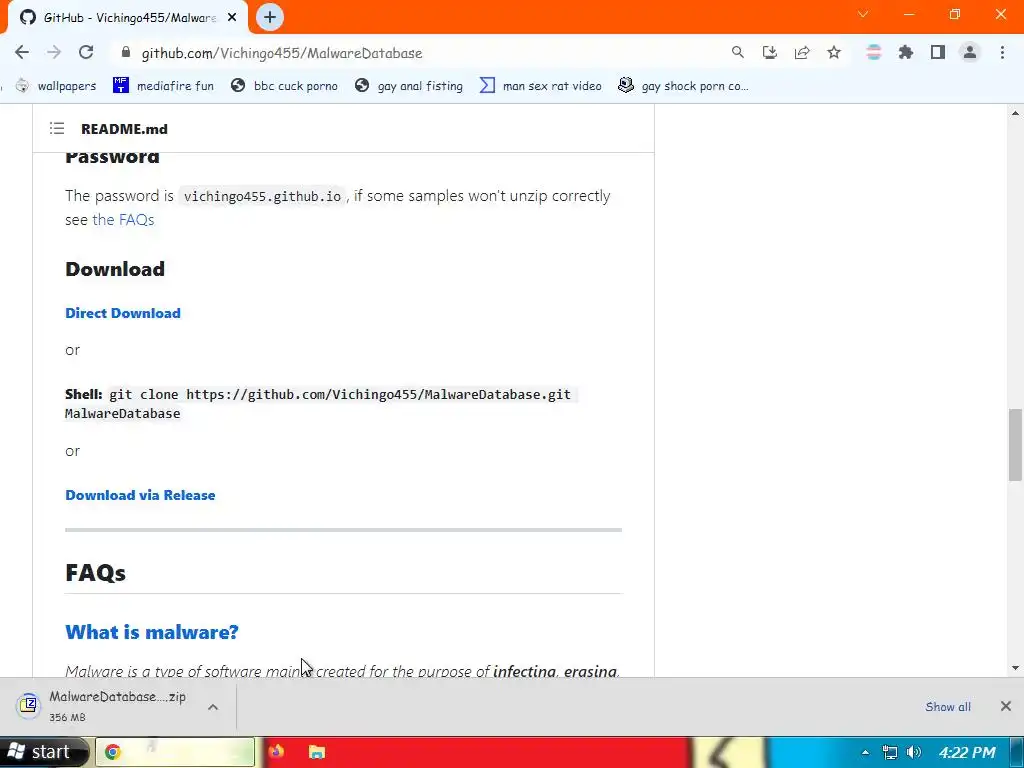Viewport: 1024px width, 768px height.
Task: Open Chrome's three-dot menu
Action: click(1002, 53)
